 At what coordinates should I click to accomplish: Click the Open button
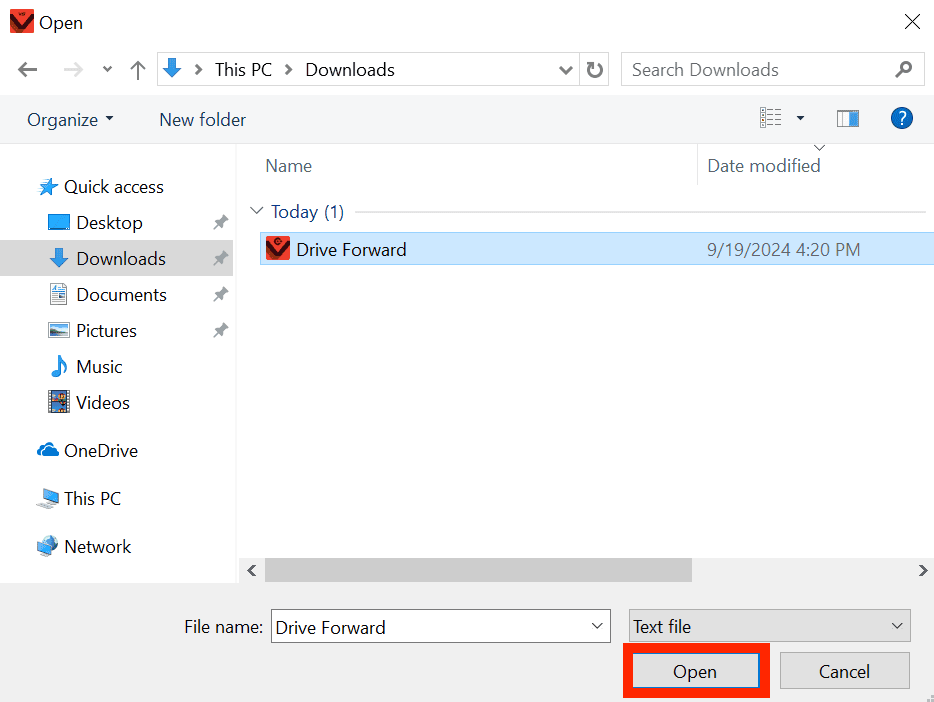(695, 671)
